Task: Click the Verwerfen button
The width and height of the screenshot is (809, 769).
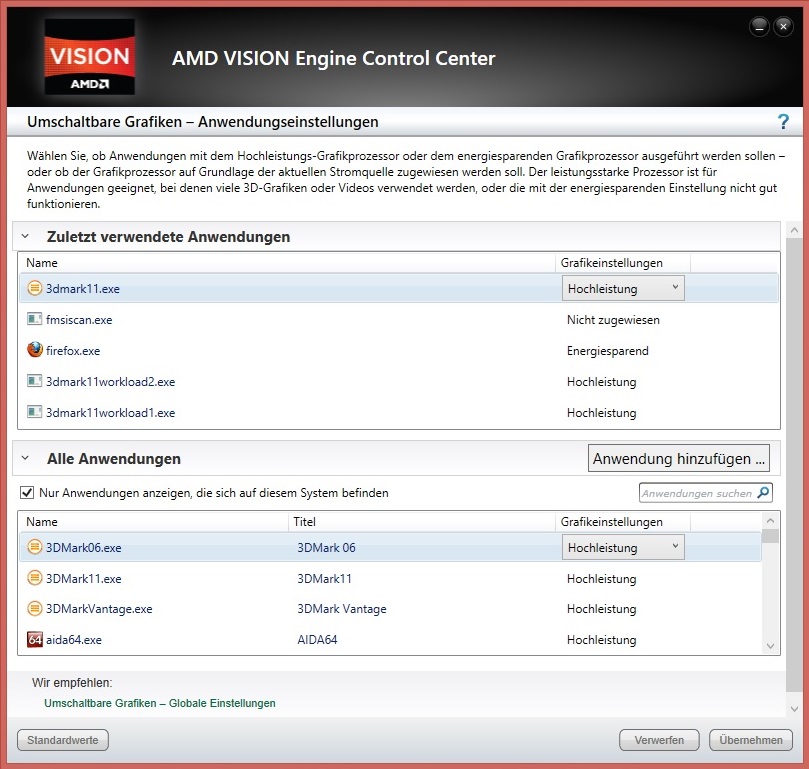Action: pos(659,740)
